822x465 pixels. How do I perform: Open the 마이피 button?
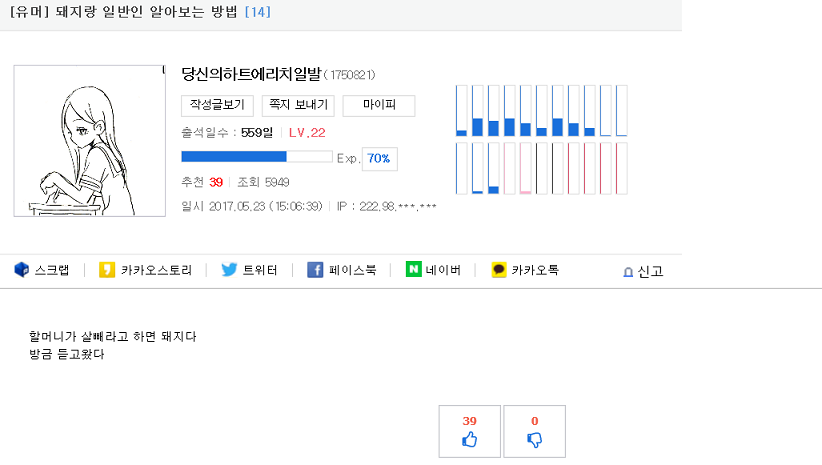[x=379, y=105]
